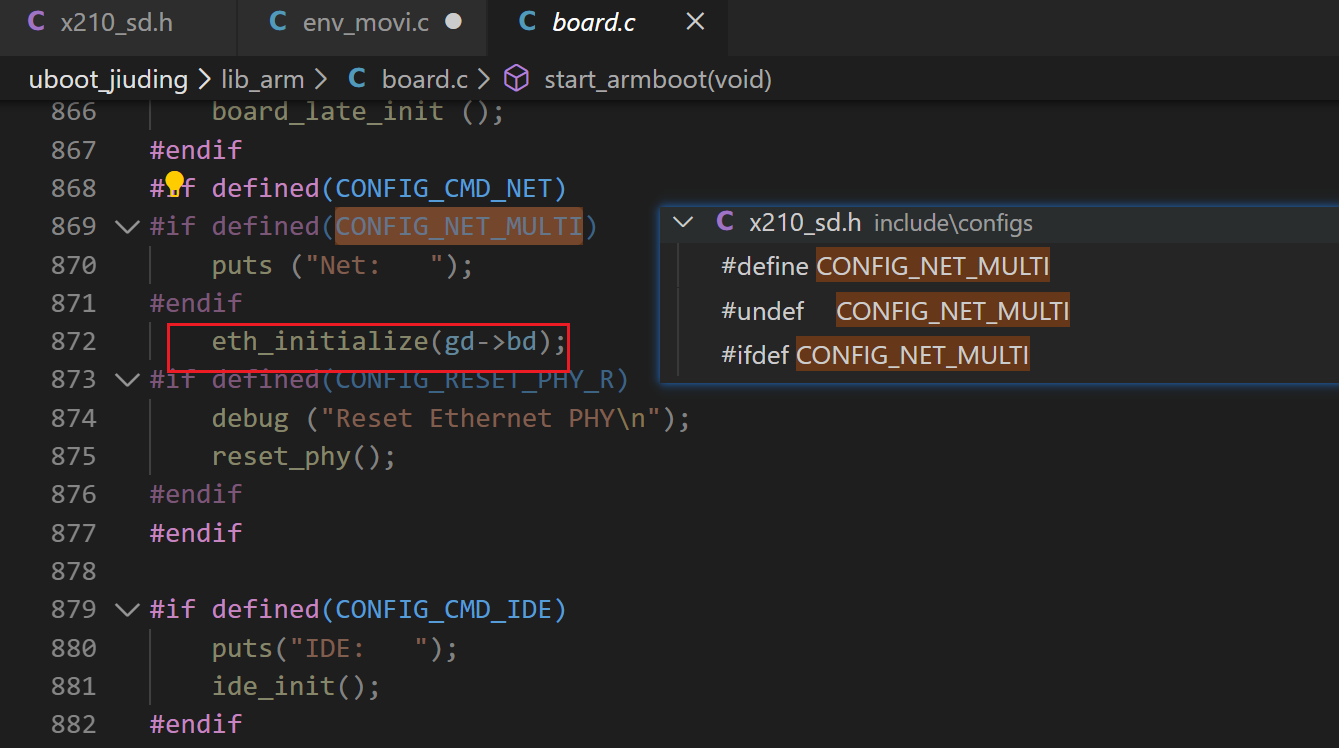Collapse the fold at line 869
This screenshot has width=1339, height=748.
pyautogui.click(x=127, y=226)
